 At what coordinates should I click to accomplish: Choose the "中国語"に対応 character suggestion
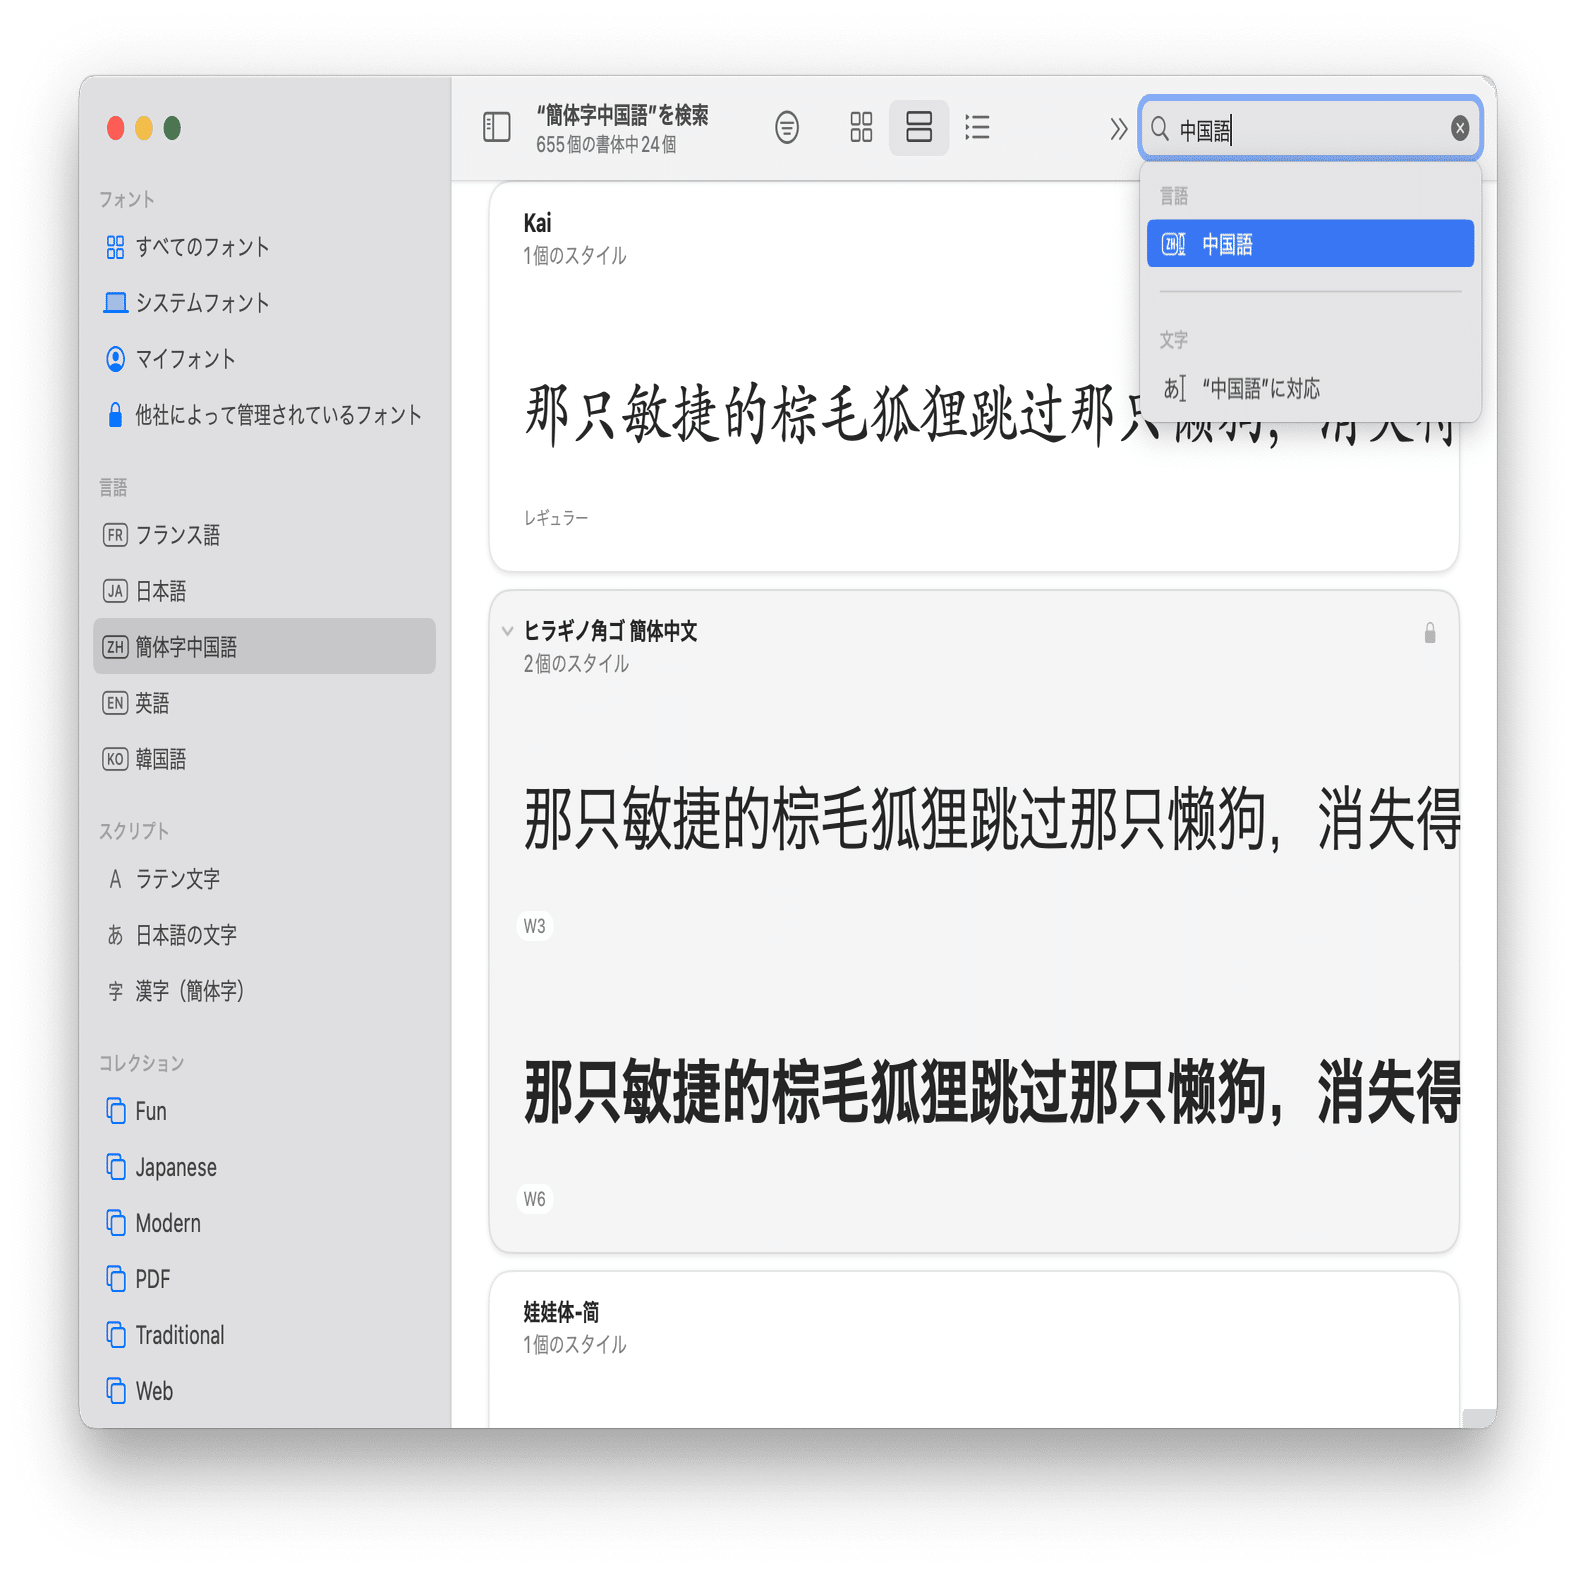click(x=1310, y=388)
